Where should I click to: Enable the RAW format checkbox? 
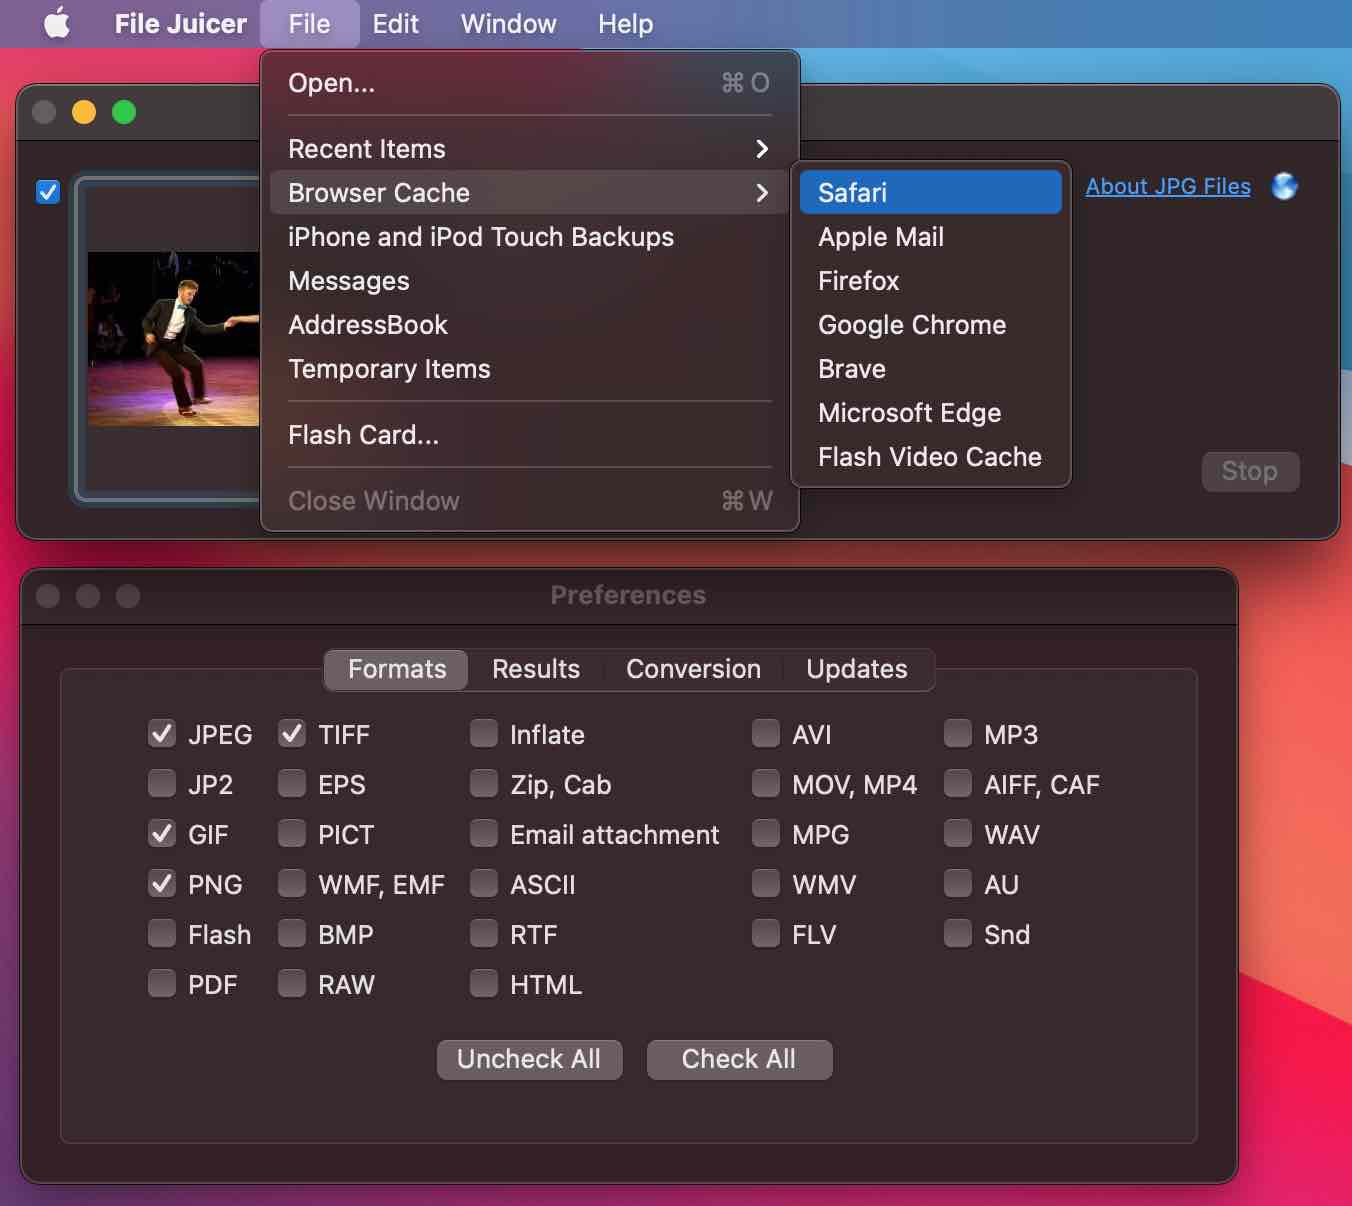click(292, 983)
